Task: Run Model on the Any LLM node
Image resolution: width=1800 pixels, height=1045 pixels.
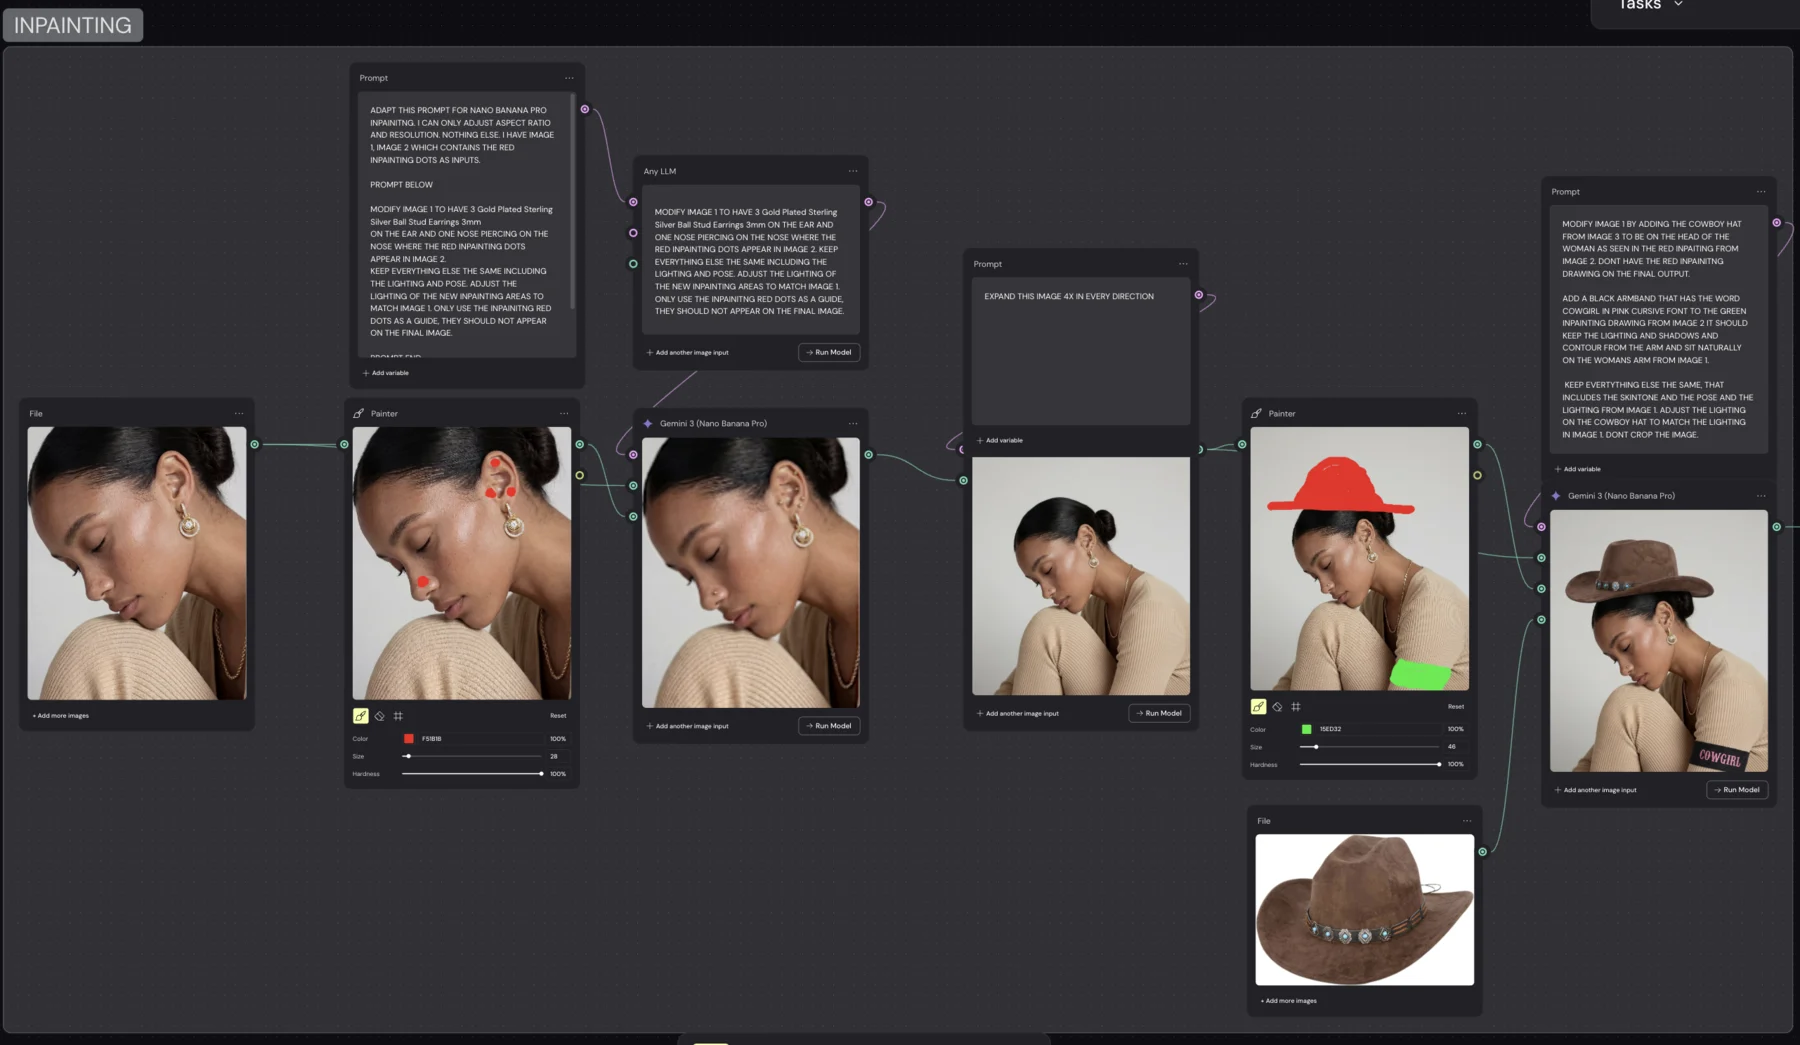Action: coord(829,352)
